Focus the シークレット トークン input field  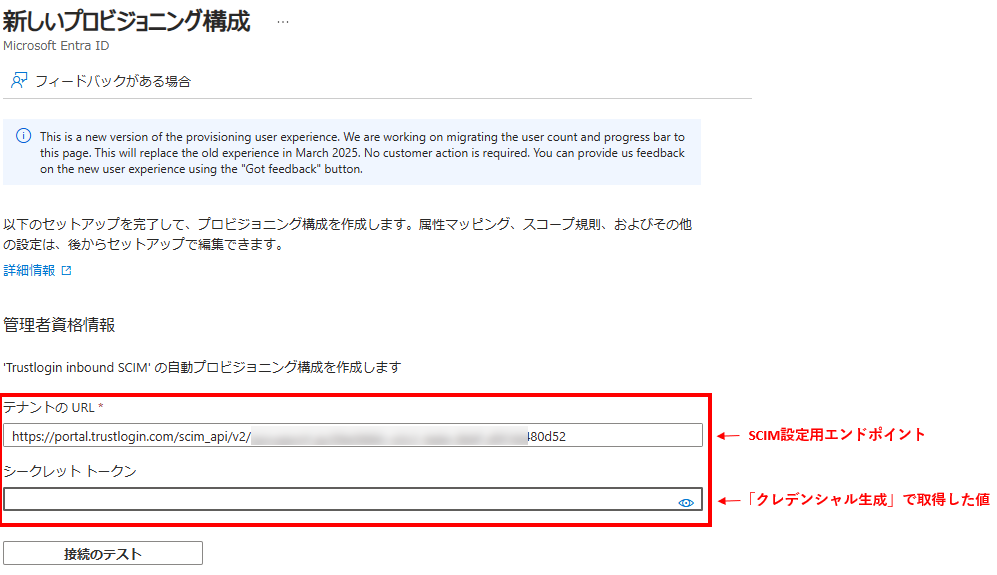pyautogui.click(x=353, y=499)
